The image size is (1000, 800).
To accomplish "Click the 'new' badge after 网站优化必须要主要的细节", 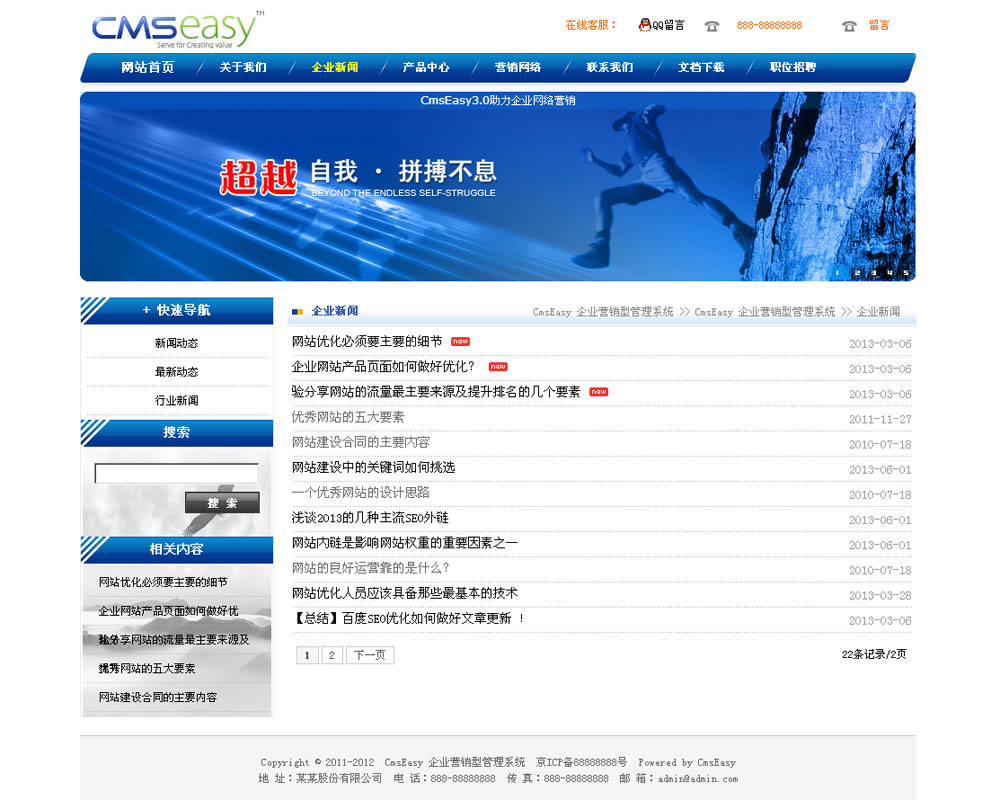I will point(460,342).
